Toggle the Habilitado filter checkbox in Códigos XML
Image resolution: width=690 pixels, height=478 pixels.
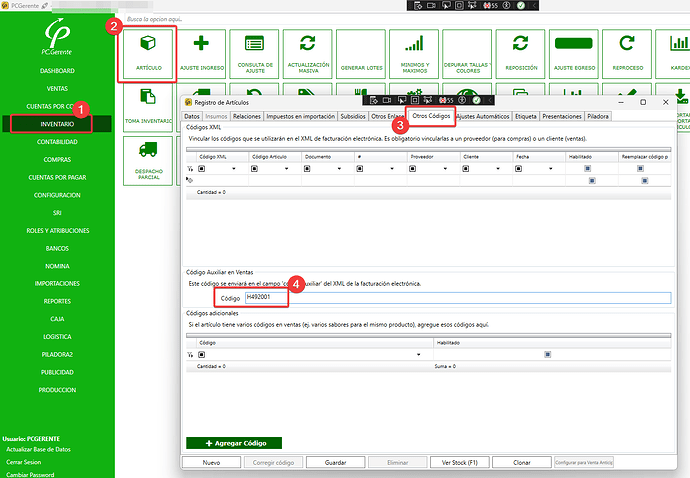591,169
